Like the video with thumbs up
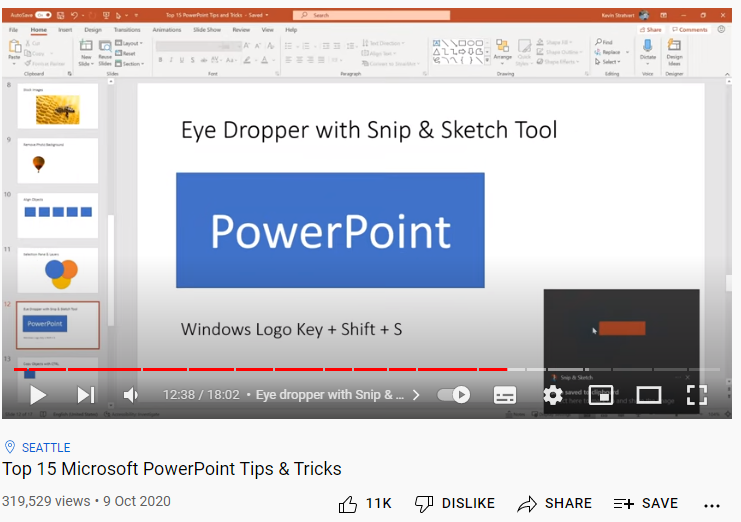The height and width of the screenshot is (522, 741). pos(364,503)
